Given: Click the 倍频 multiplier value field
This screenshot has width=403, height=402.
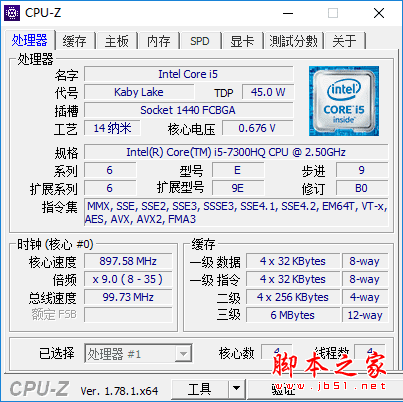Looking at the screenshot, I should [x=128, y=279].
